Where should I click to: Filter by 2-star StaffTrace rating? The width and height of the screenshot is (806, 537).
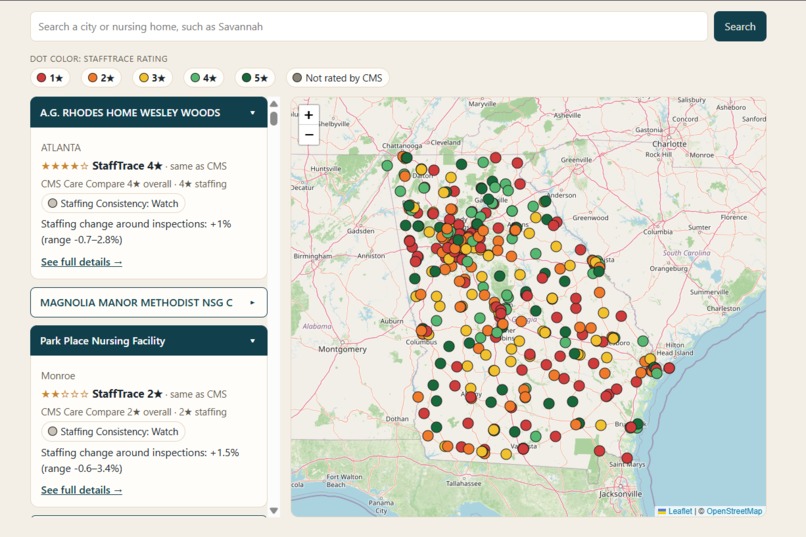101,78
